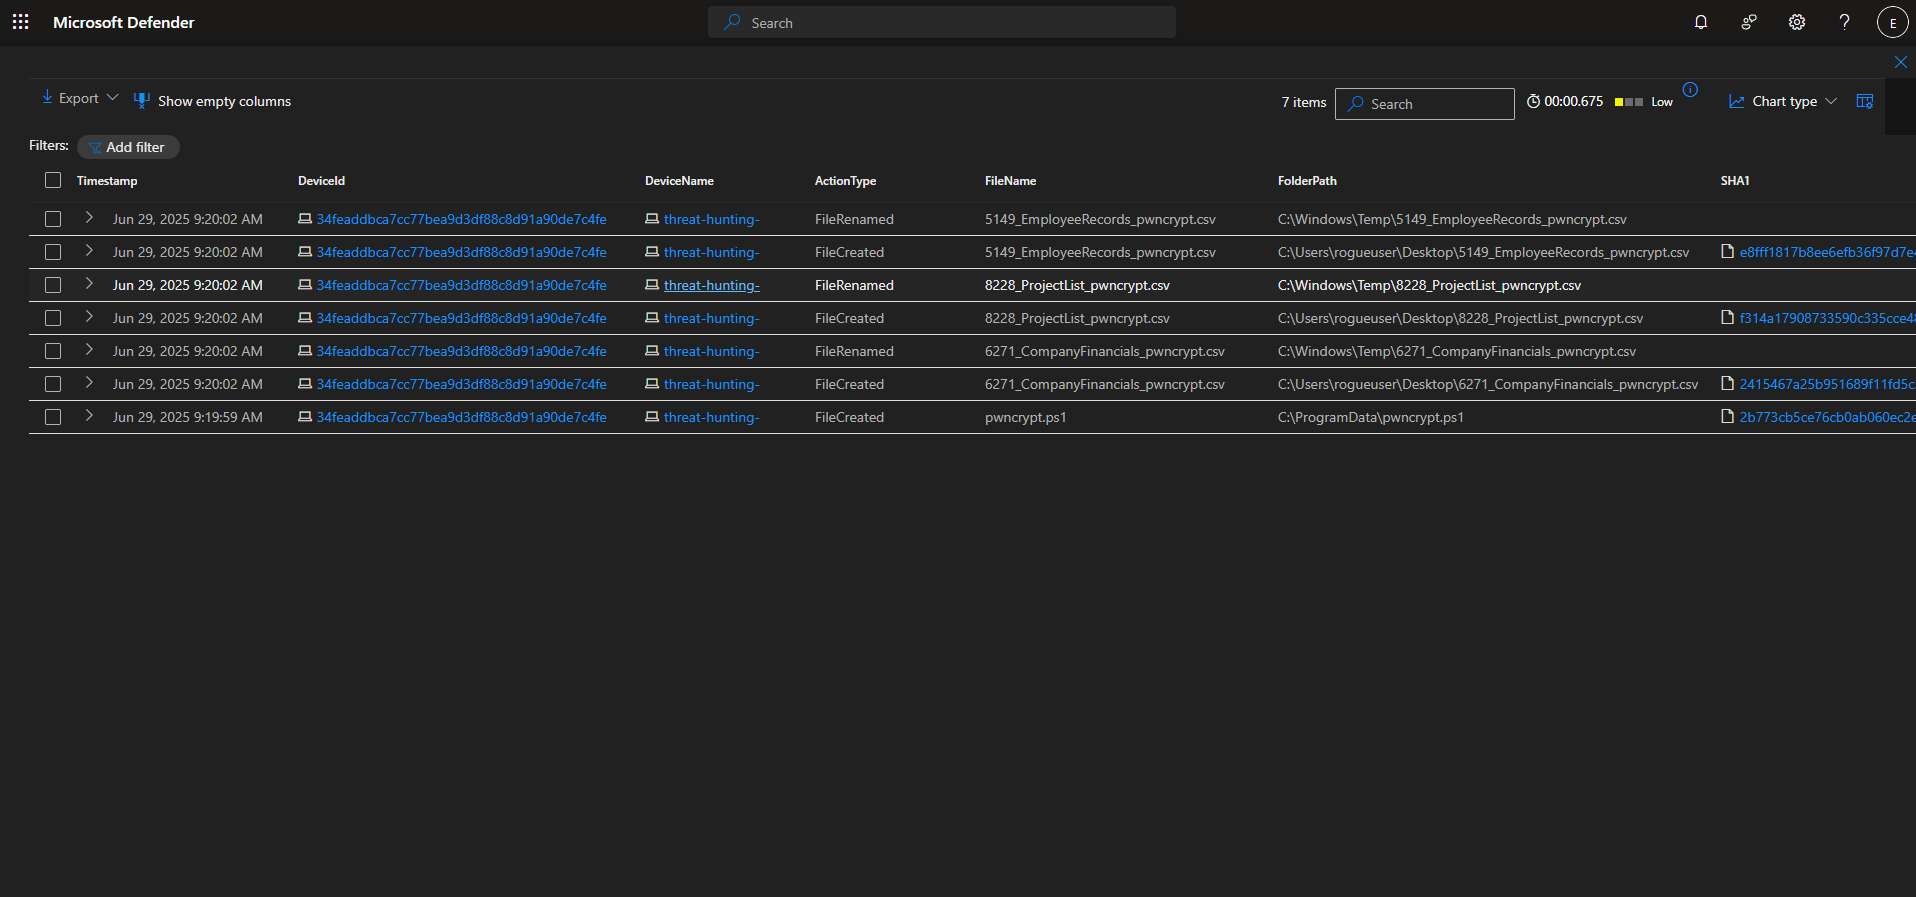Sort by the FolderPath column header
The height and width of the screenshot is (897, 1916).
(x=1307, y=181)
